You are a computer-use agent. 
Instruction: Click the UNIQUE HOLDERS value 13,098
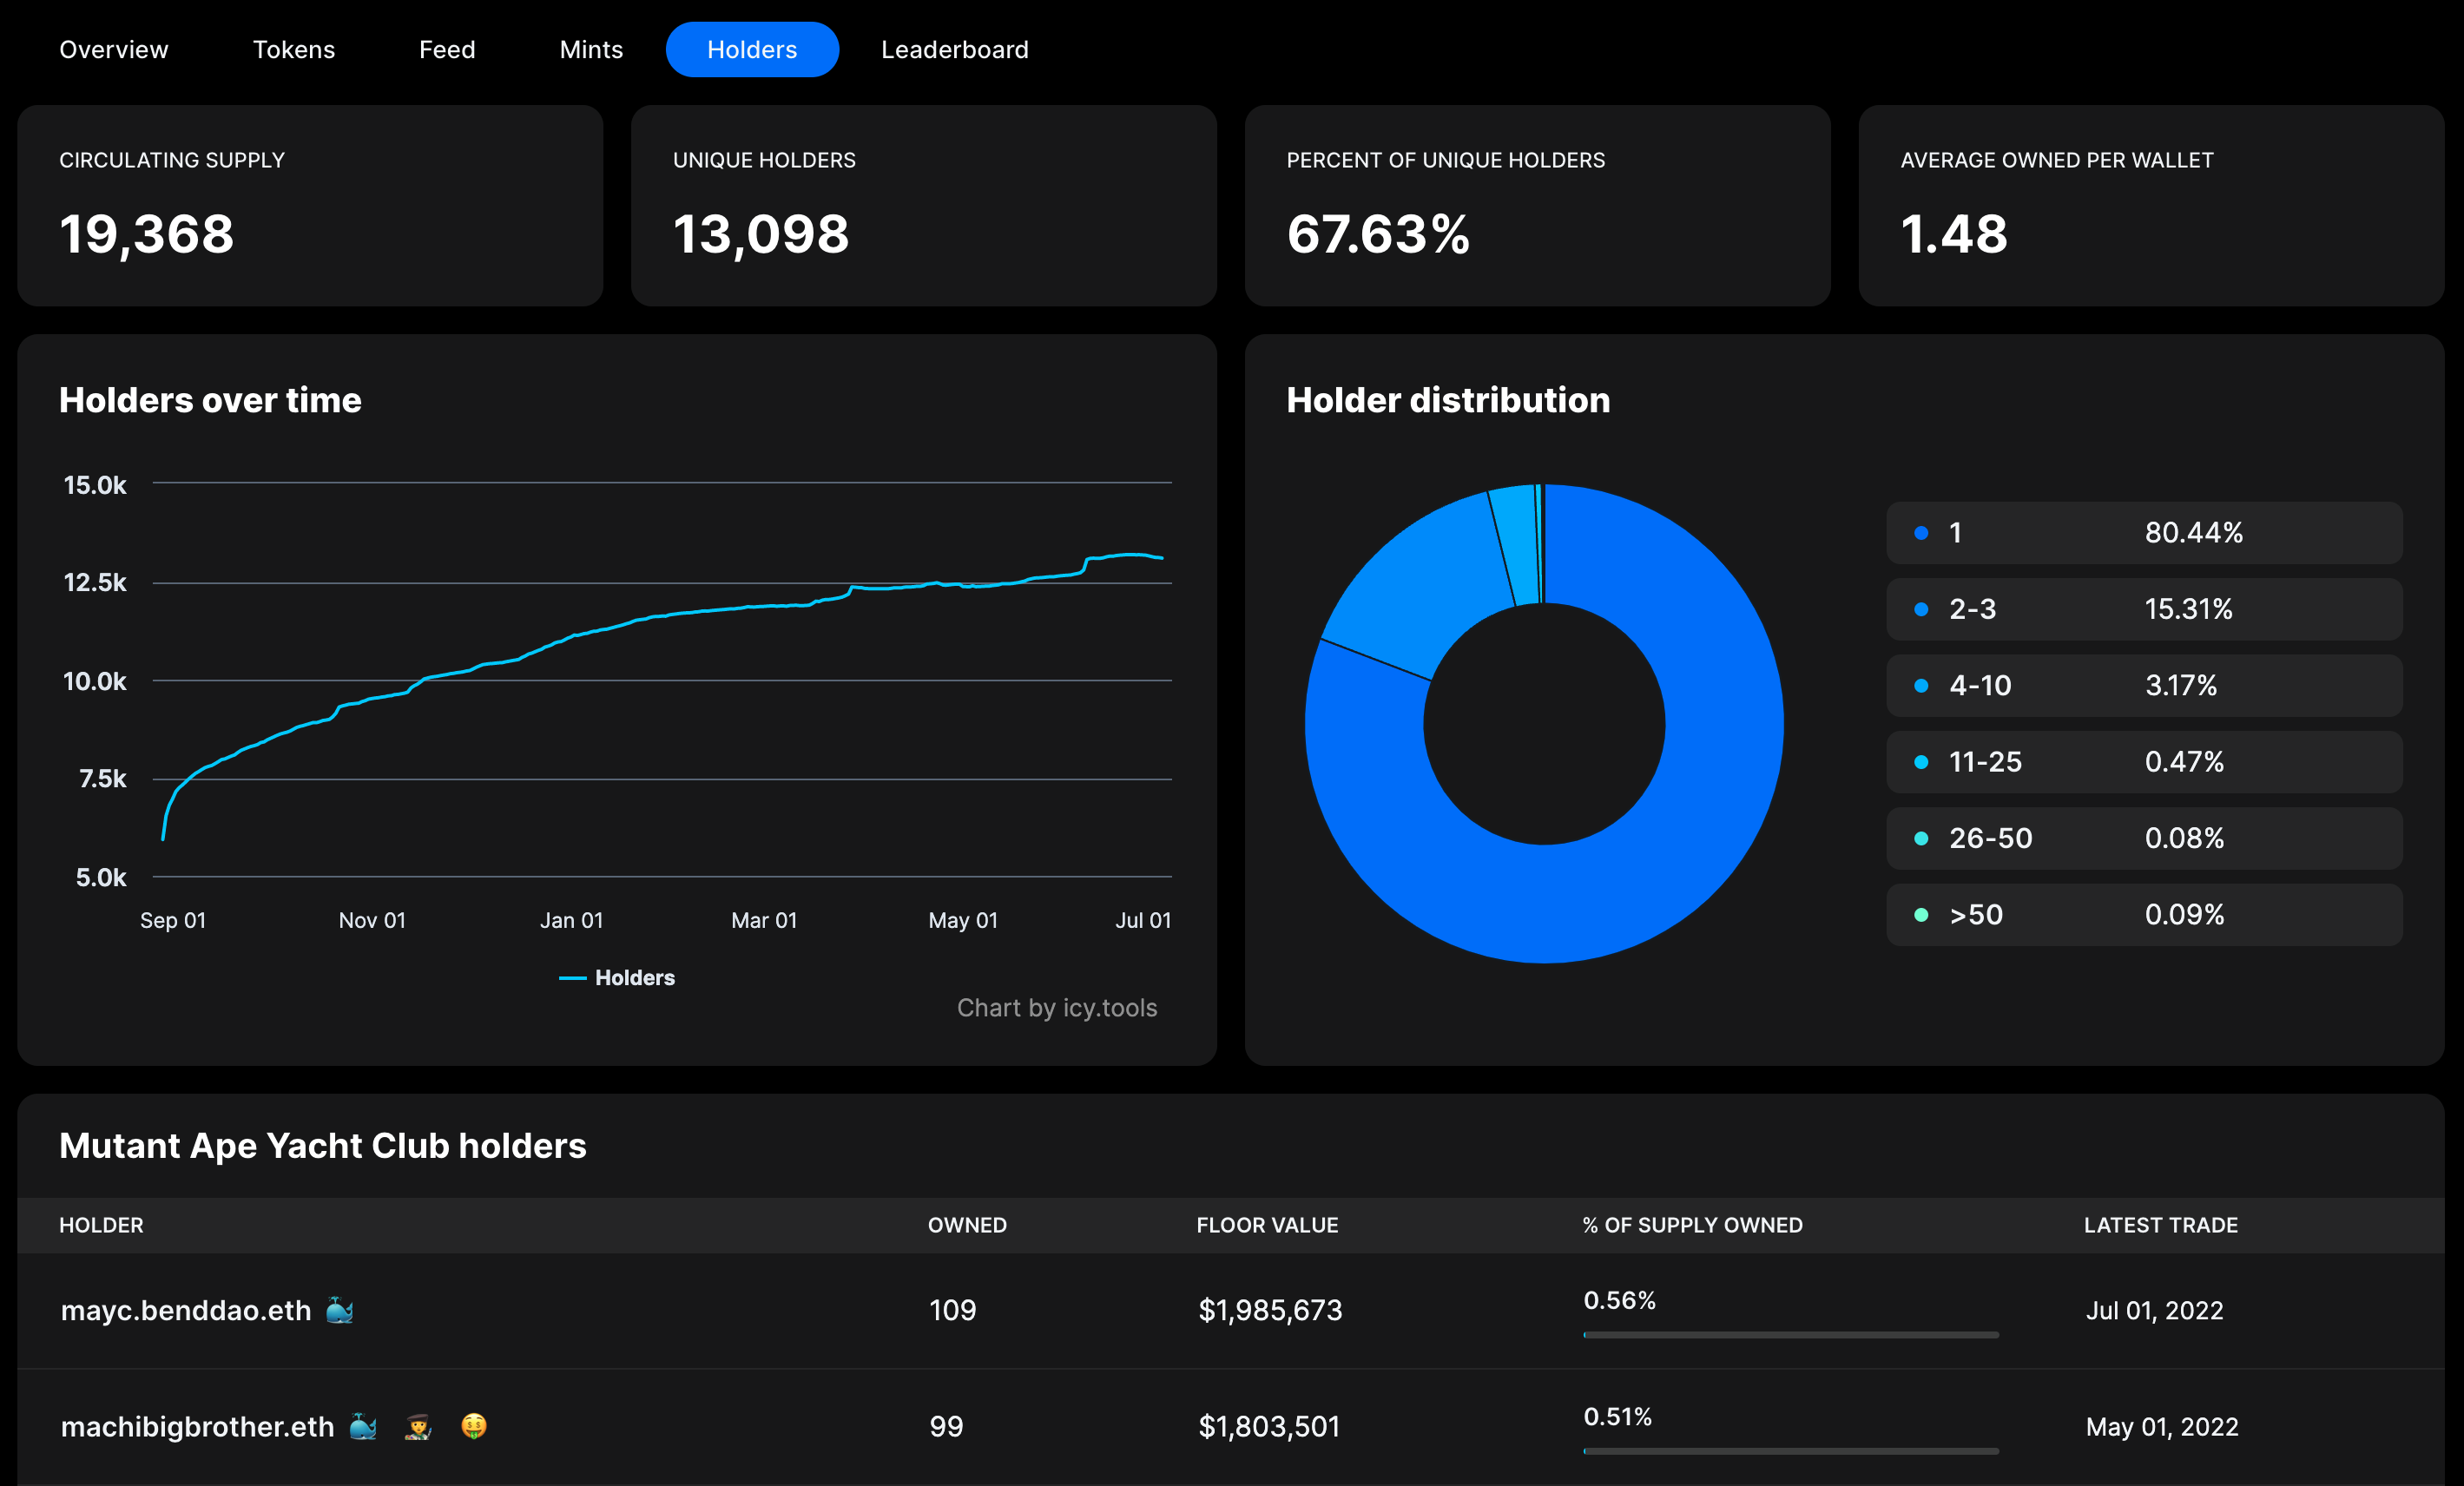[x=761, y=235]
